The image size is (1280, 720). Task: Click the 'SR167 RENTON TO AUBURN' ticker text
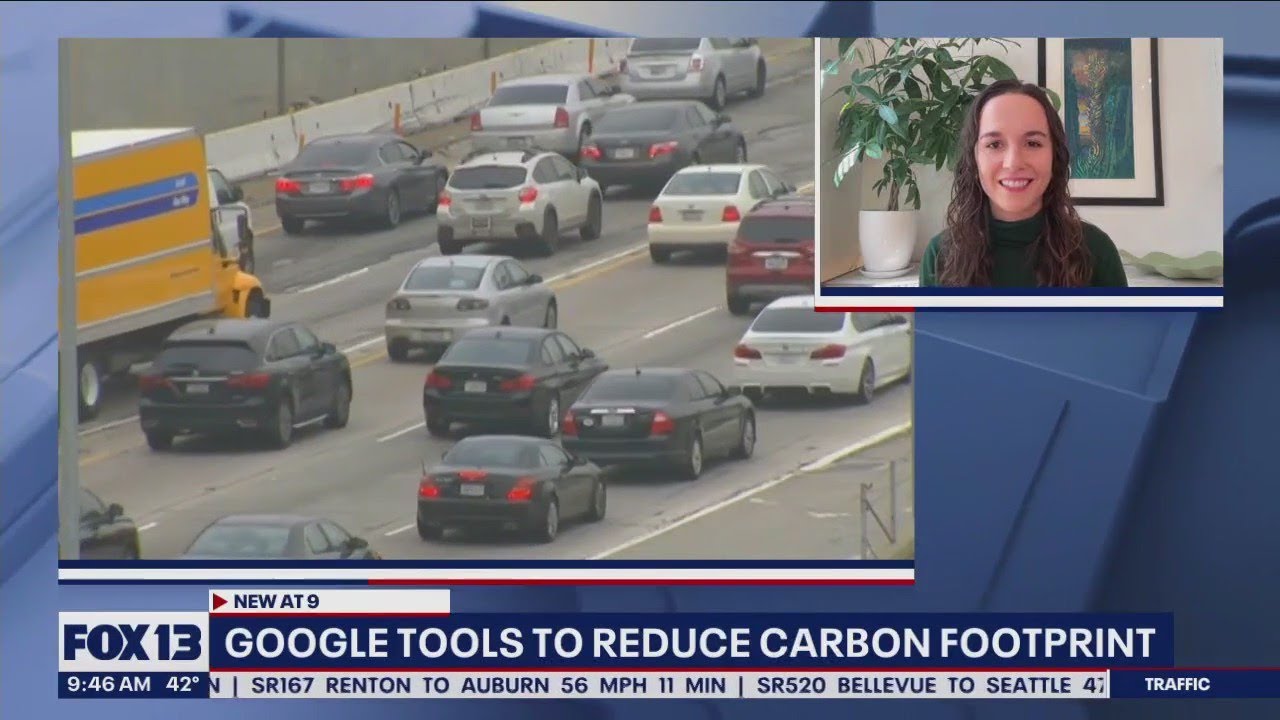tap(402, 685)
